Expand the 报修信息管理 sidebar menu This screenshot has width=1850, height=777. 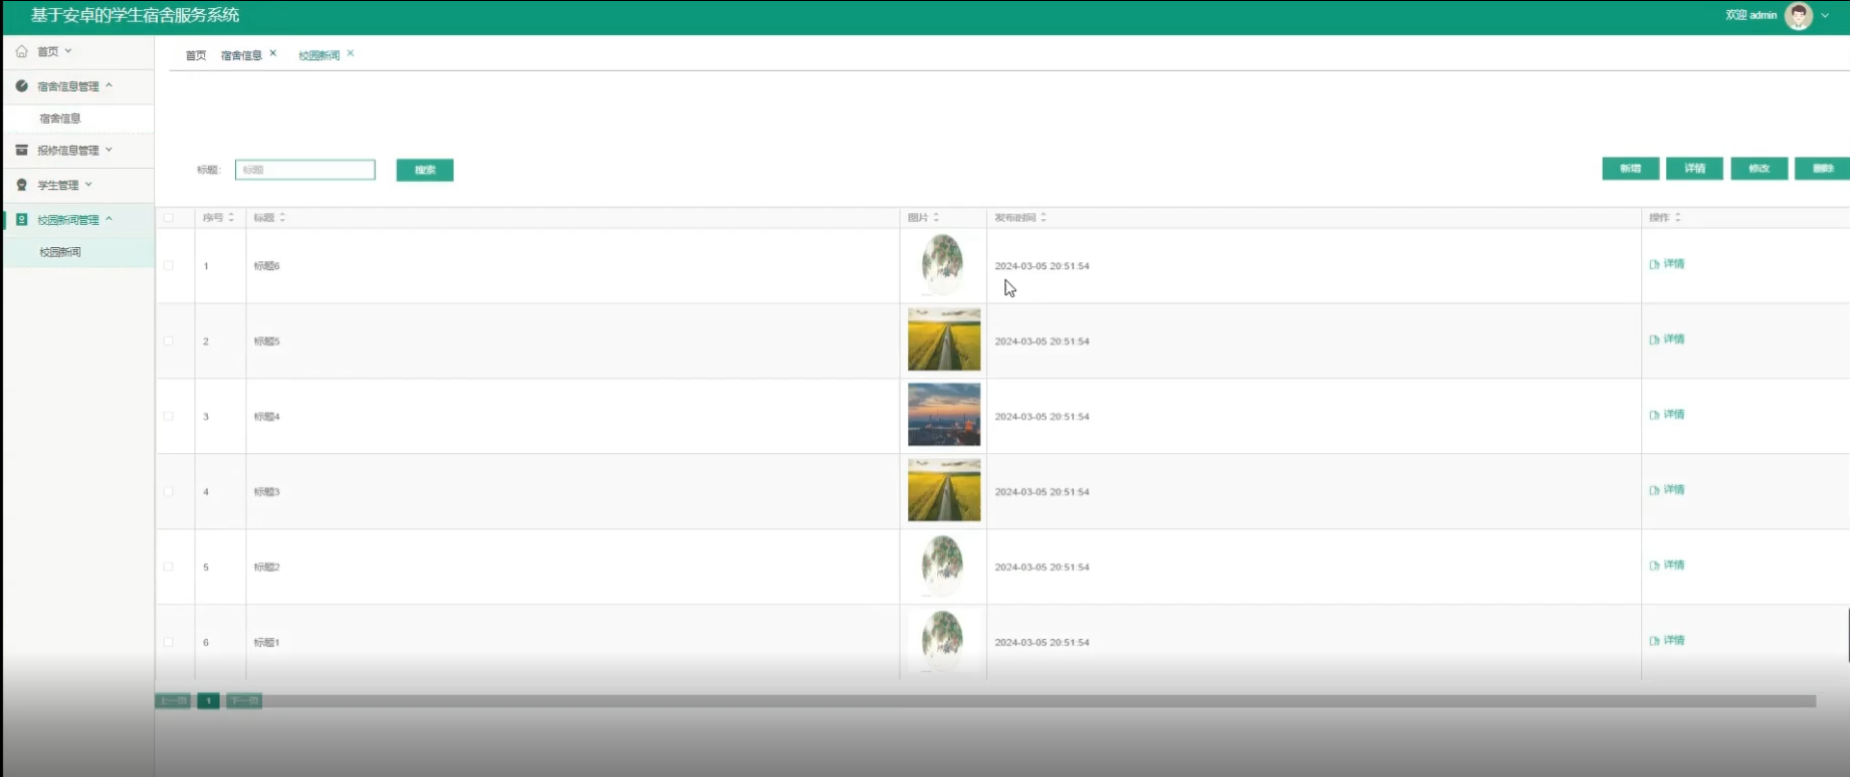(68, 150)
